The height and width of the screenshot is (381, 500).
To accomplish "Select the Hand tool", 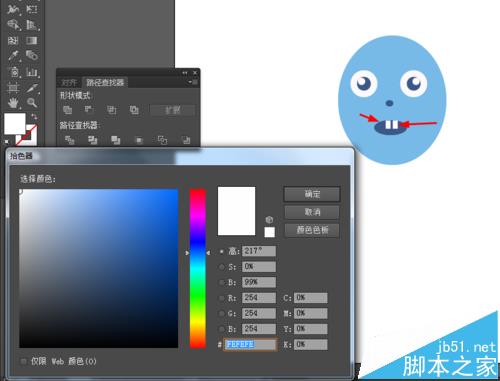I will (13, 103).
